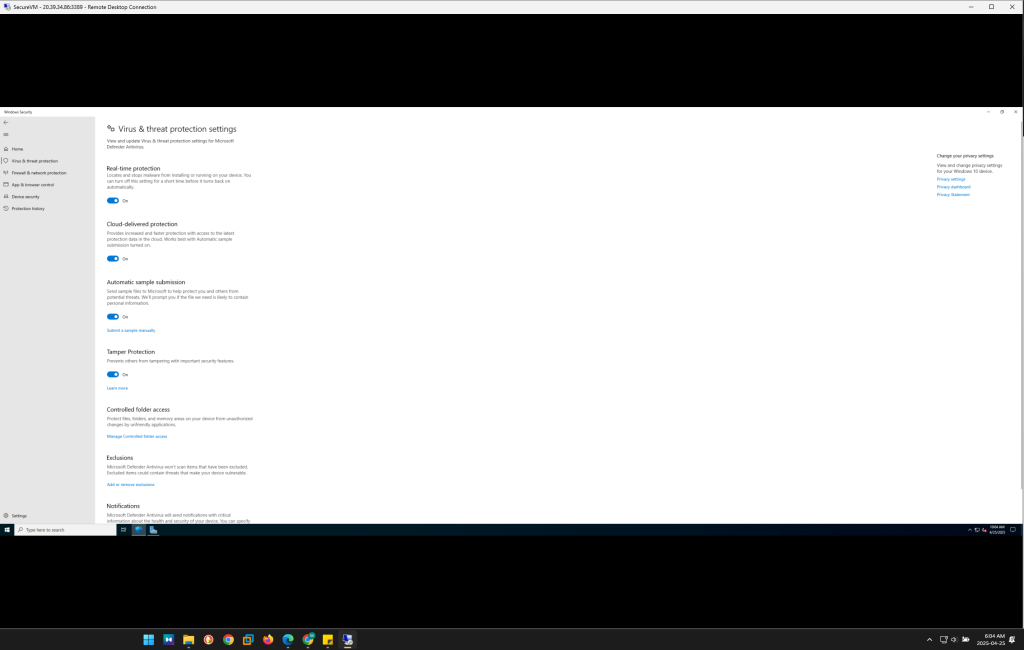
Task: Open Sticky Notes from the host taskbar
Action: [328, 640]
